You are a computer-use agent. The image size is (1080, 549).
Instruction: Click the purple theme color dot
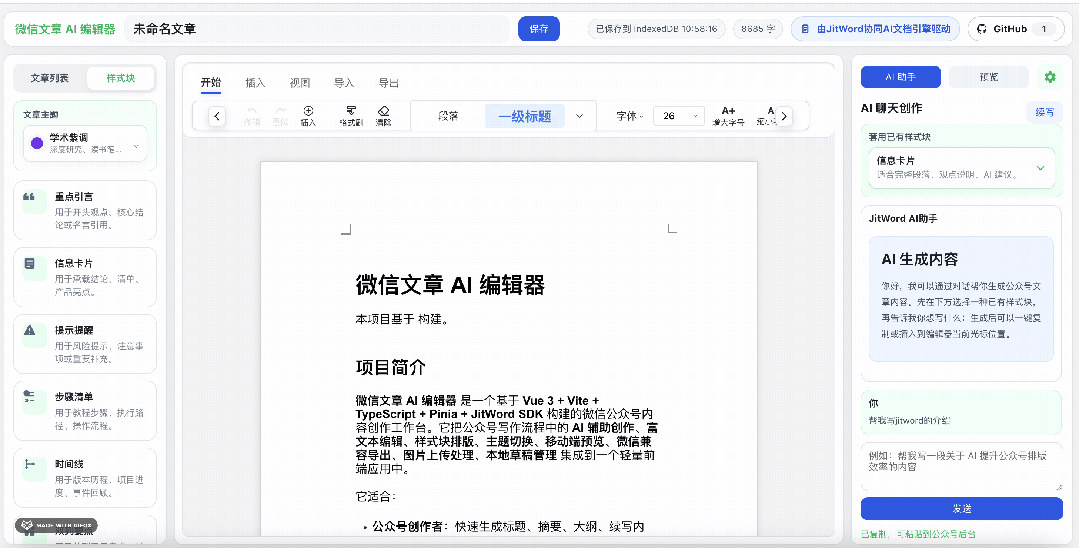37,143
